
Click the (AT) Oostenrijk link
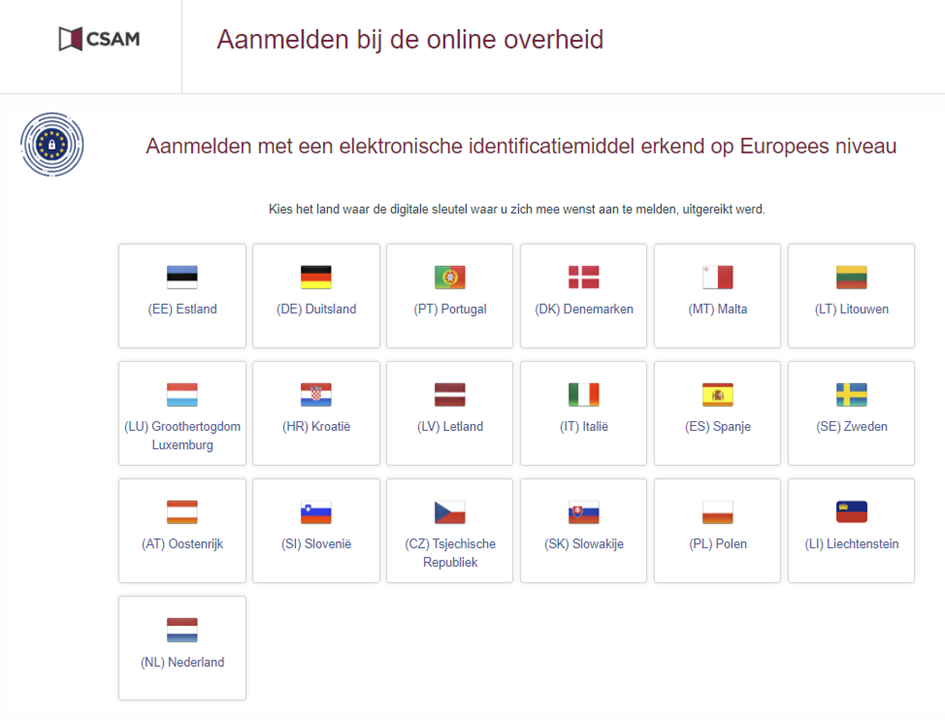click(x=182, y=544)
